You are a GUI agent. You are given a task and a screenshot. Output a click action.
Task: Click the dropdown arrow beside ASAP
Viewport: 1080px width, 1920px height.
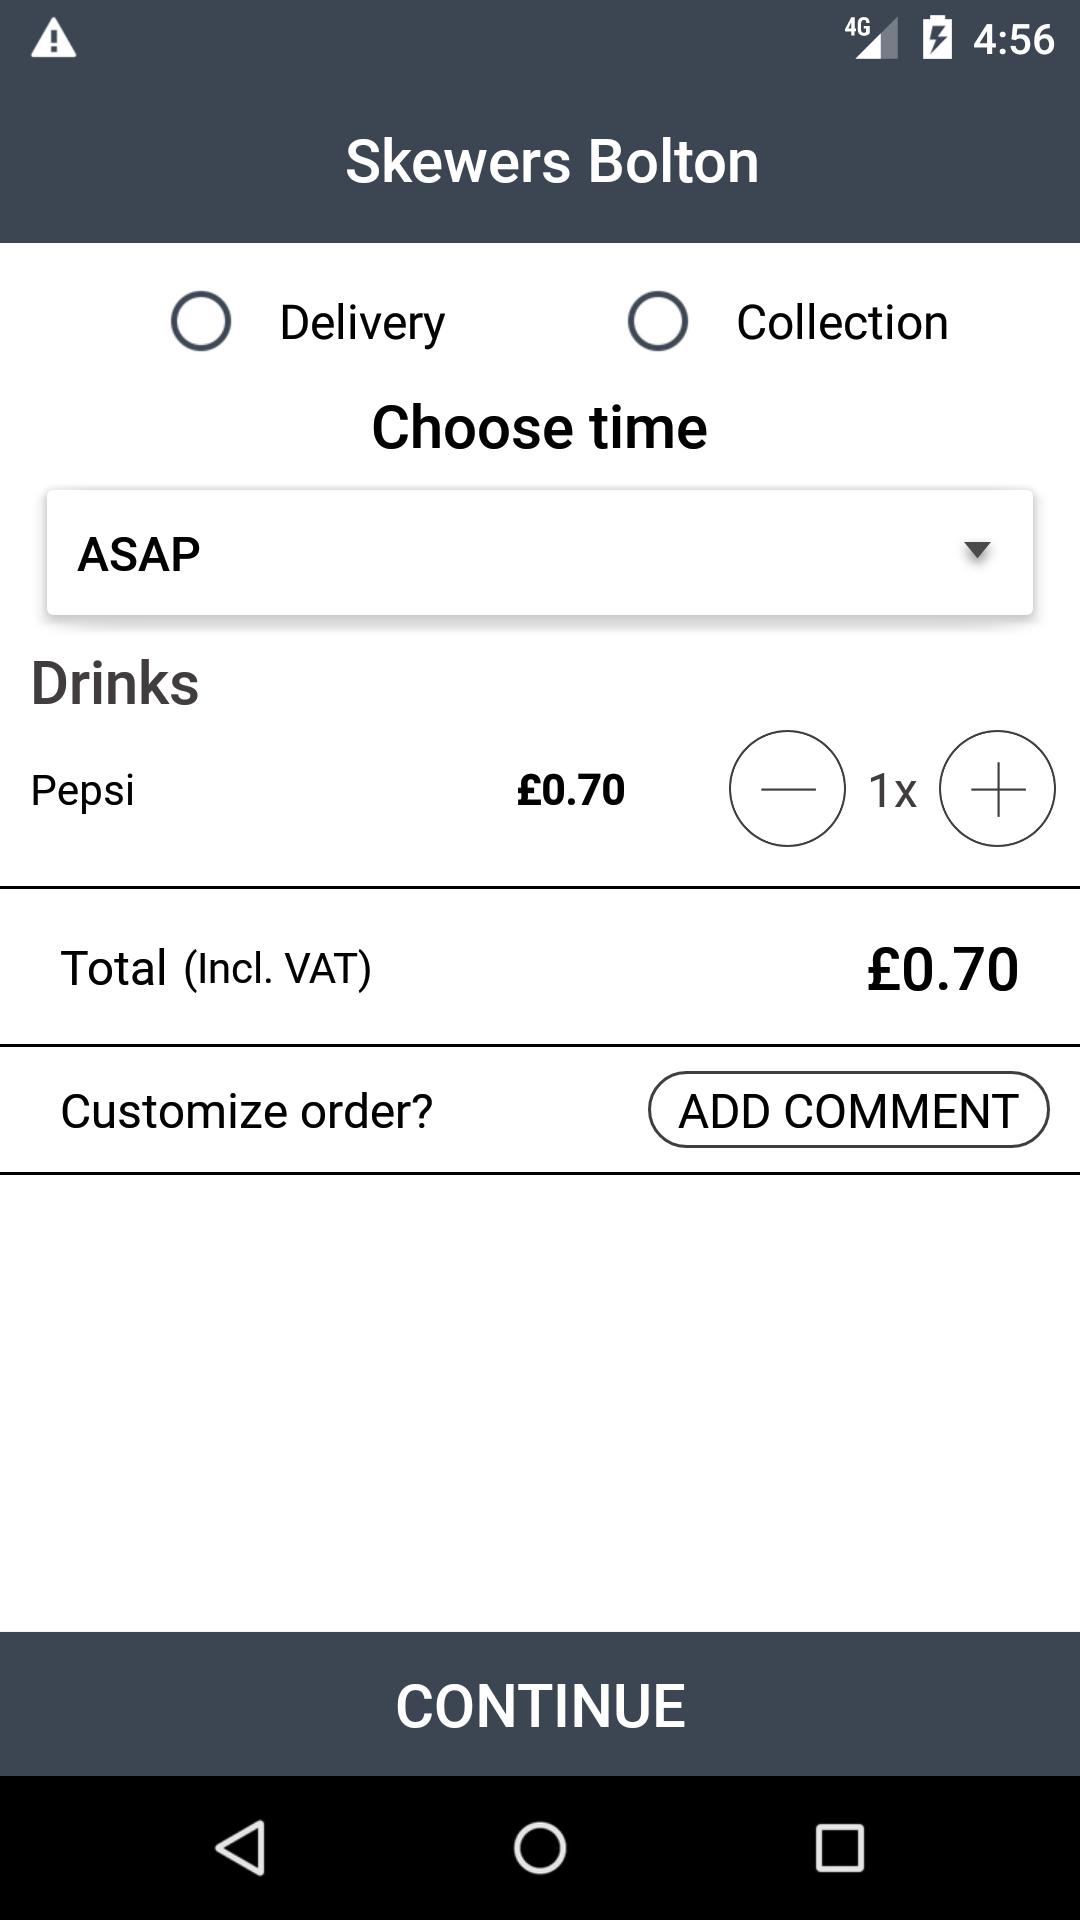tap(976, 550)
